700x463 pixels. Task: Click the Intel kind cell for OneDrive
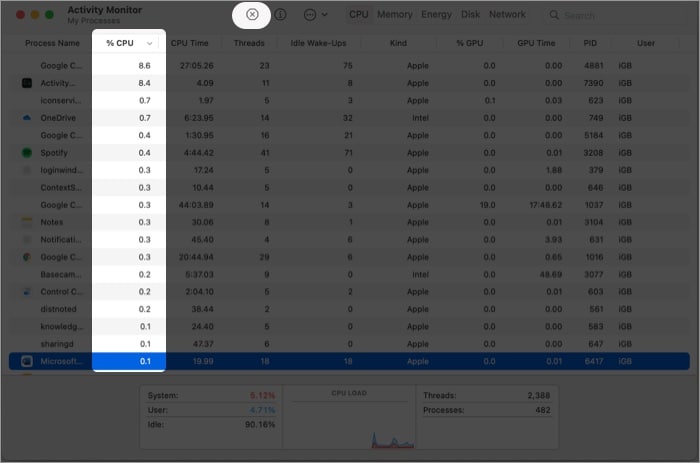coord(420,118)
